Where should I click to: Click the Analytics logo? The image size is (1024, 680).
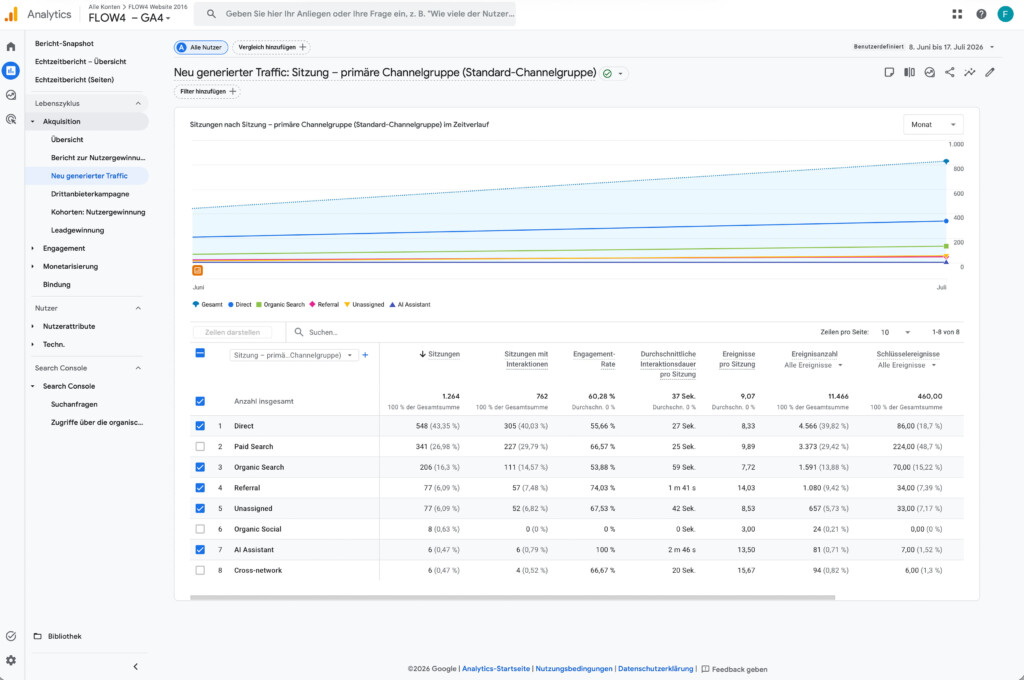[x=11, y=14]
